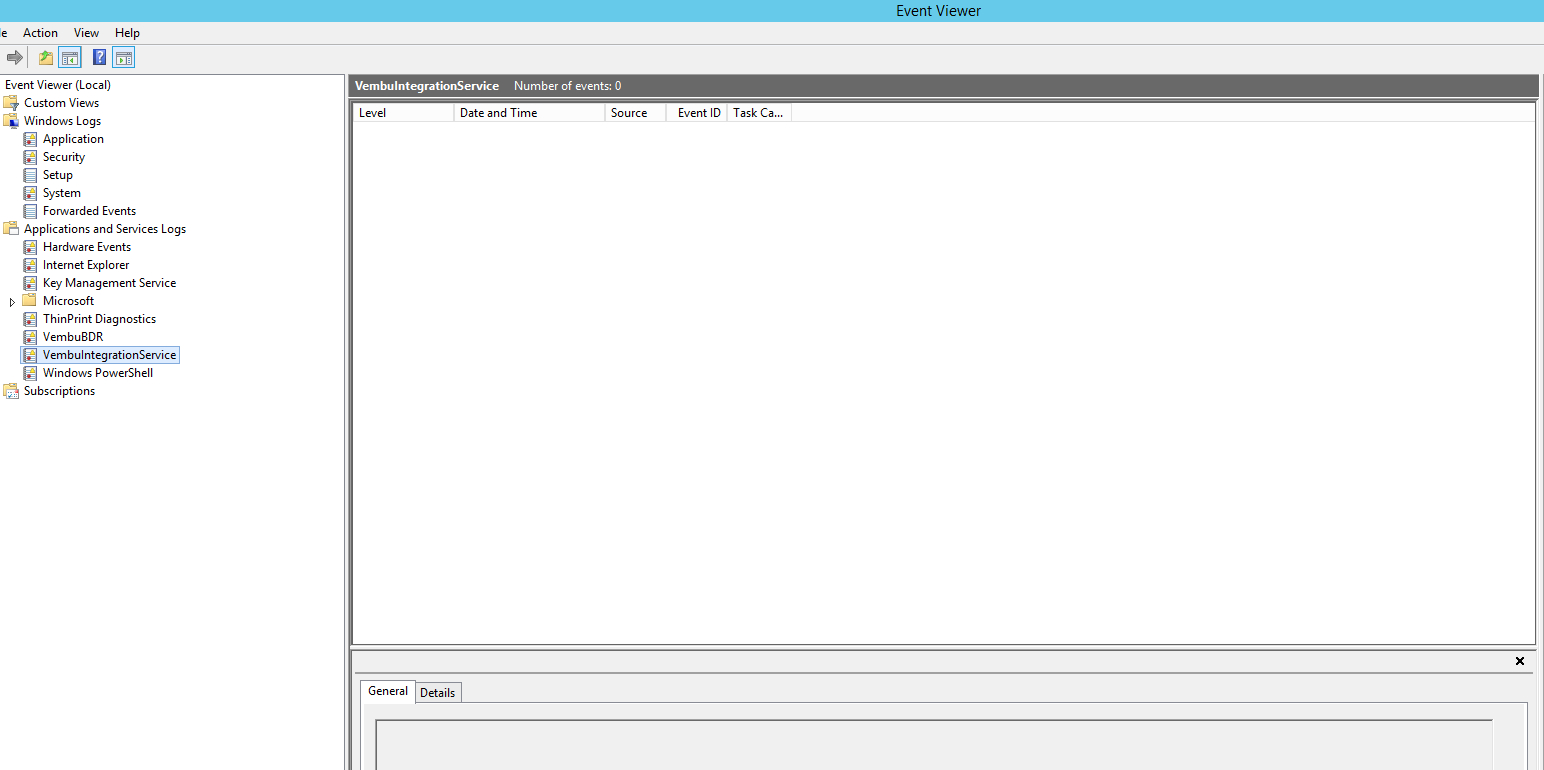Open Help via the question mark icon
Screen dimensions: 1544x770
click(99, 58)
